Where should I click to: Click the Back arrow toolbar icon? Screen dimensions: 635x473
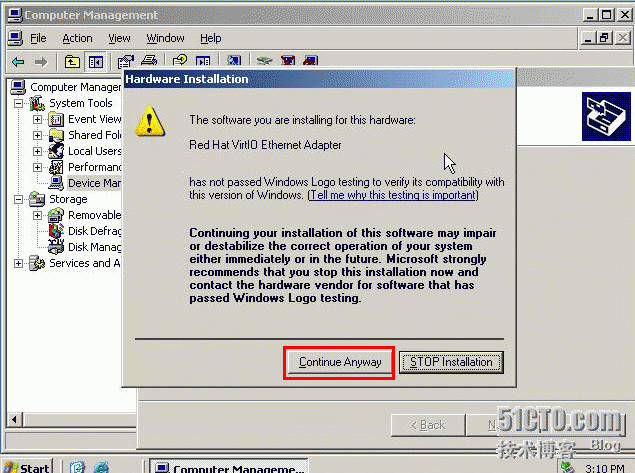pos(18,62)
